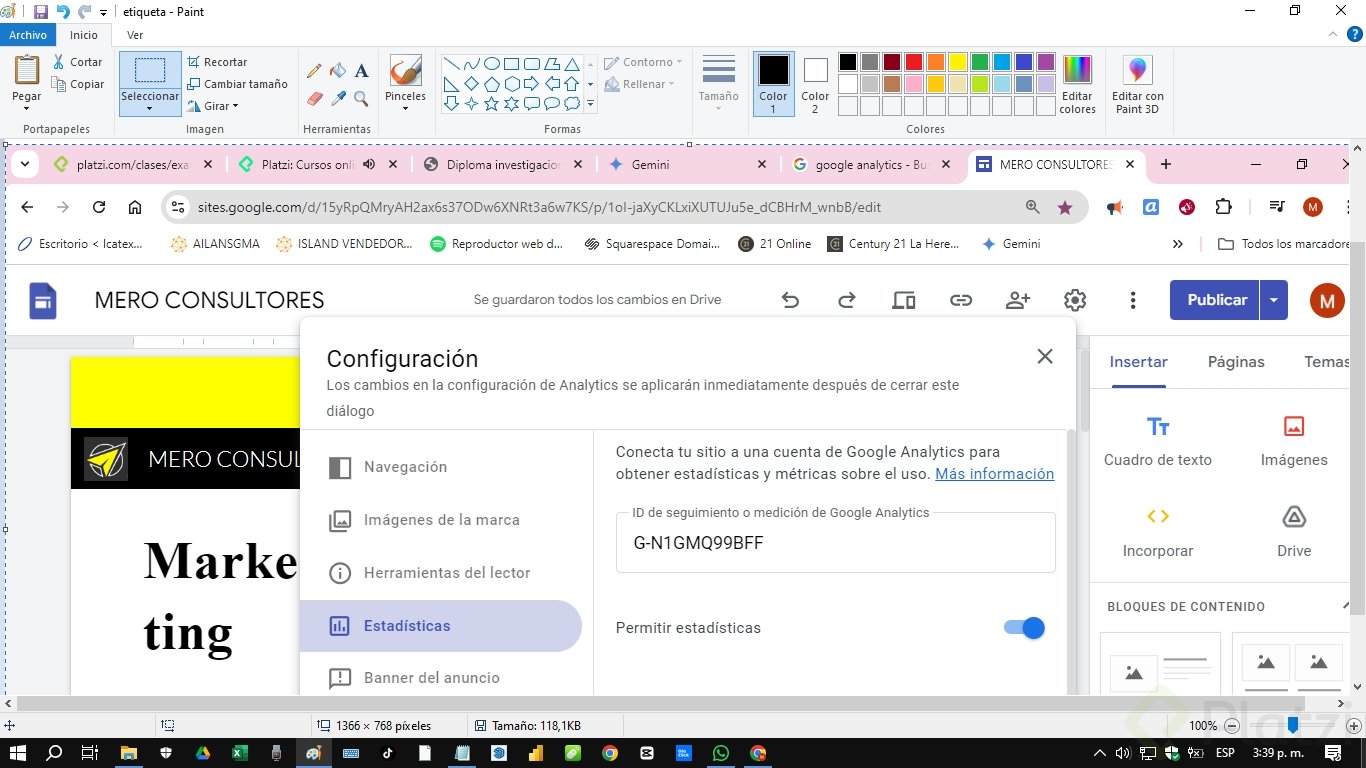Toggle the Permitir estadísticas switch
Image resolution: width=1366 pixels, height=768 pixels.
point(1024,628)
